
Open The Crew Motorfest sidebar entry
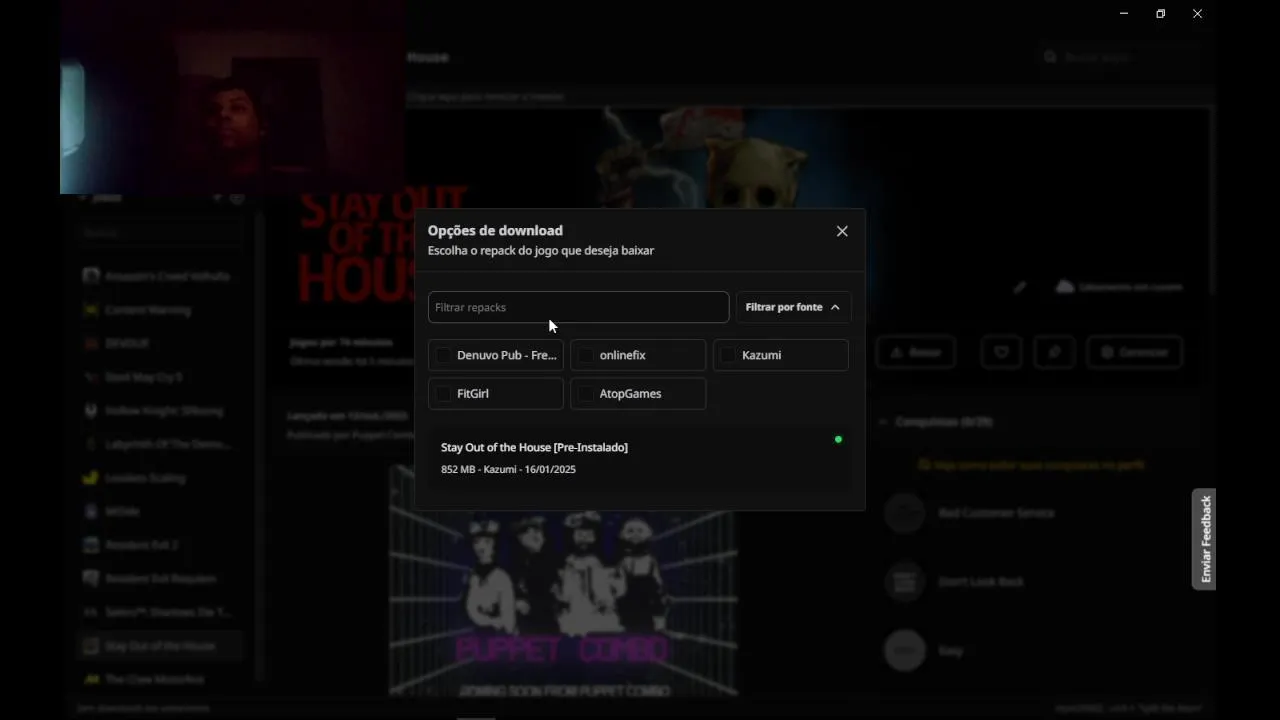(159, 679)
